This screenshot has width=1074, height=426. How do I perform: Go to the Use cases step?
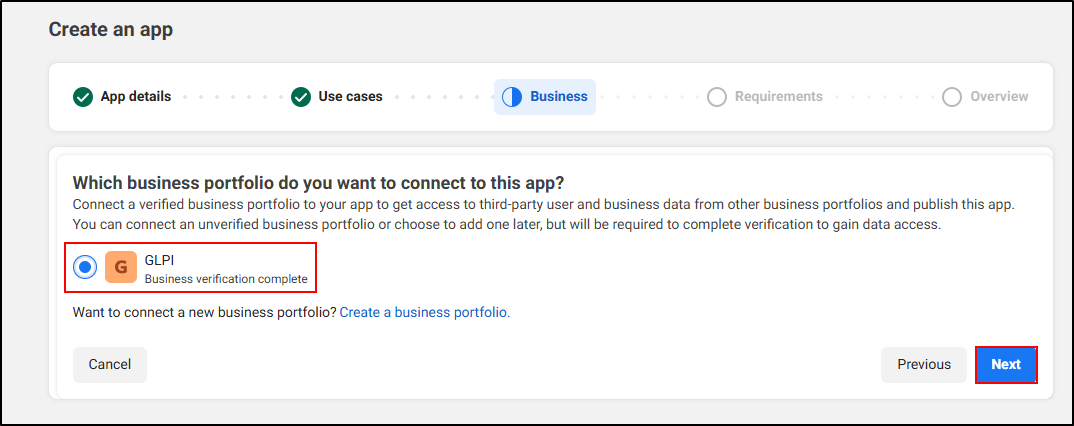350,97
